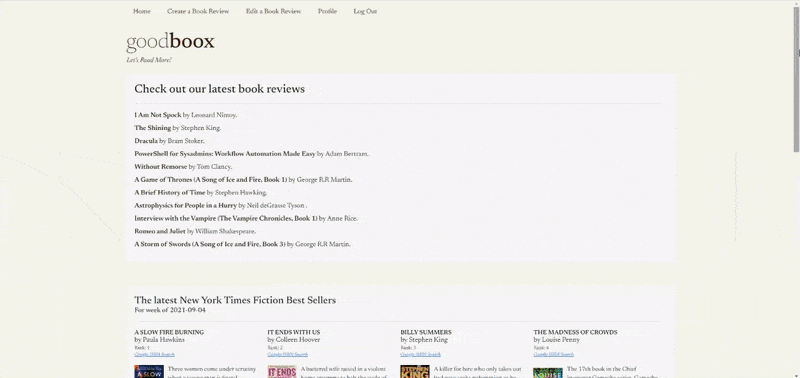Click 'THE MADNESS OF CROWDS' title text
Viewport: 800px width, 378px height.
click(576, 332)
